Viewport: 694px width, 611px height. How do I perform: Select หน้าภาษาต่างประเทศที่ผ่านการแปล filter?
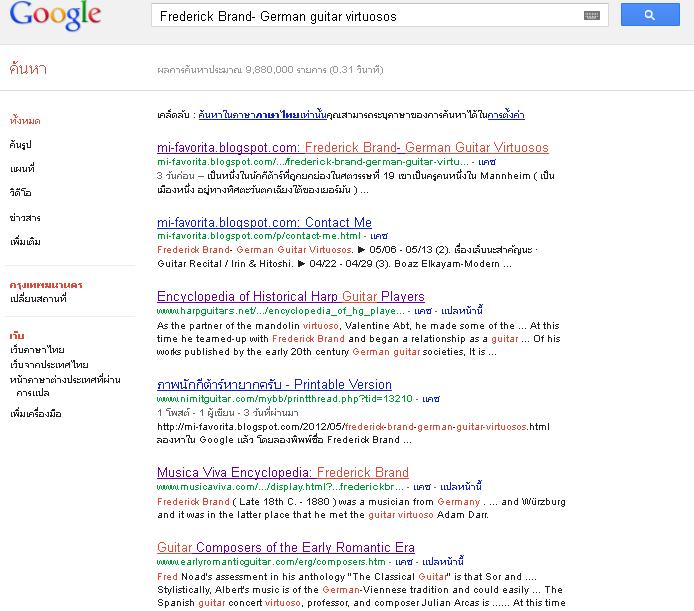point(65,386)
